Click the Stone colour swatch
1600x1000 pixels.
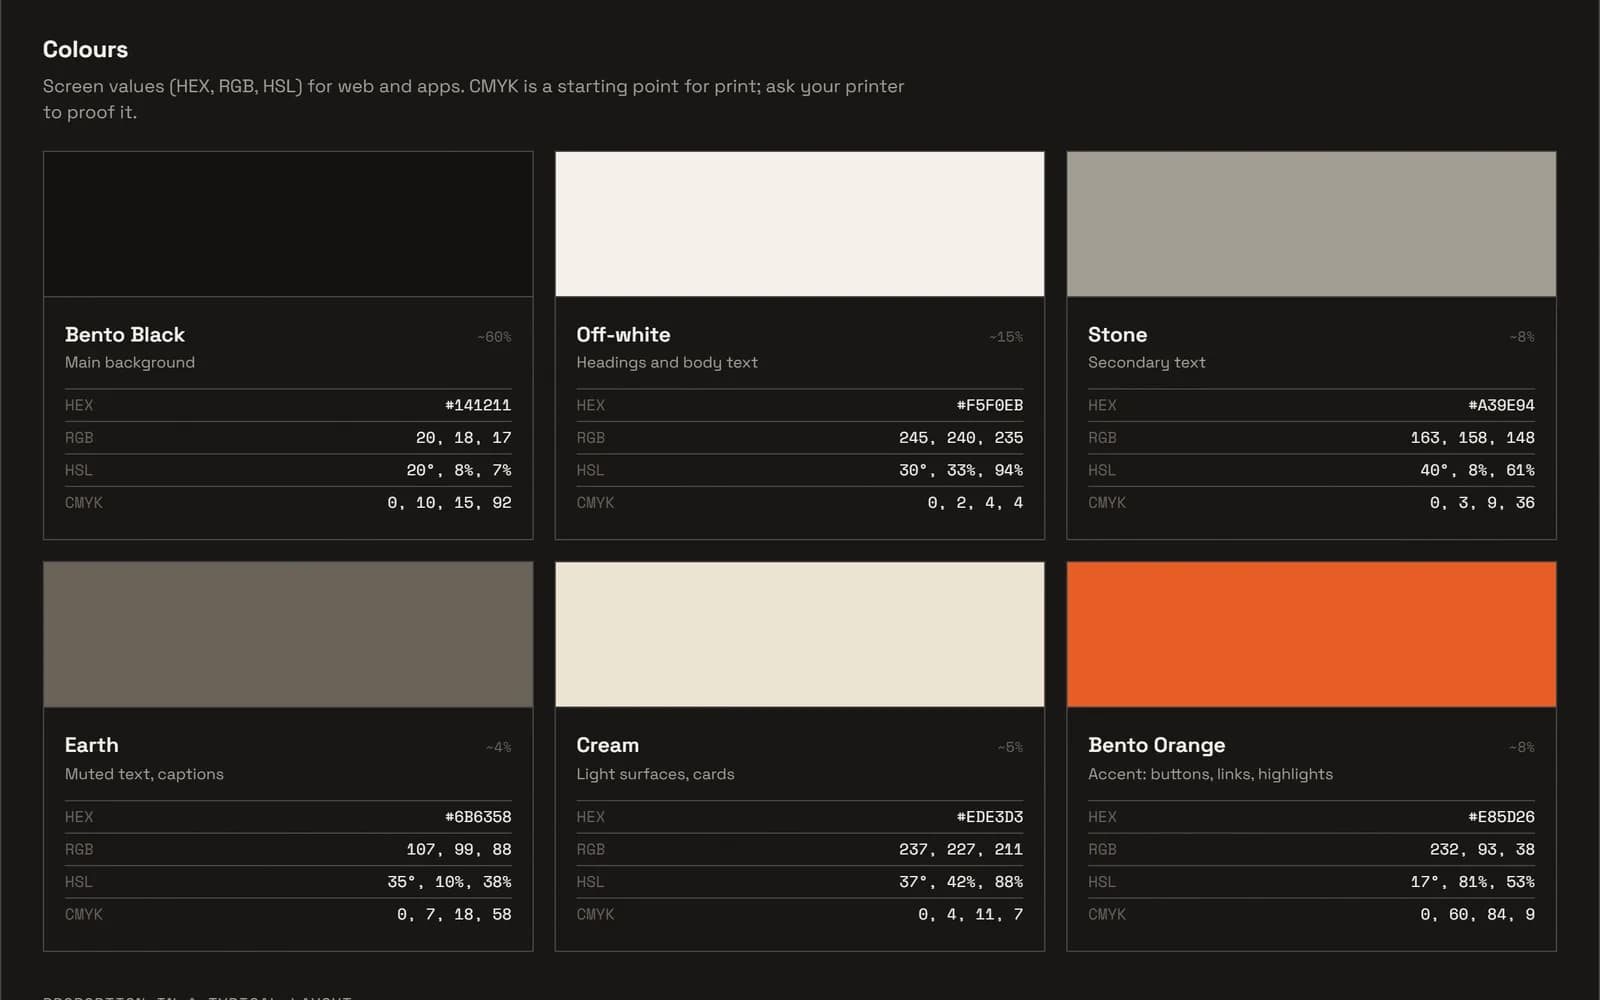click(x=1311, y=224)
